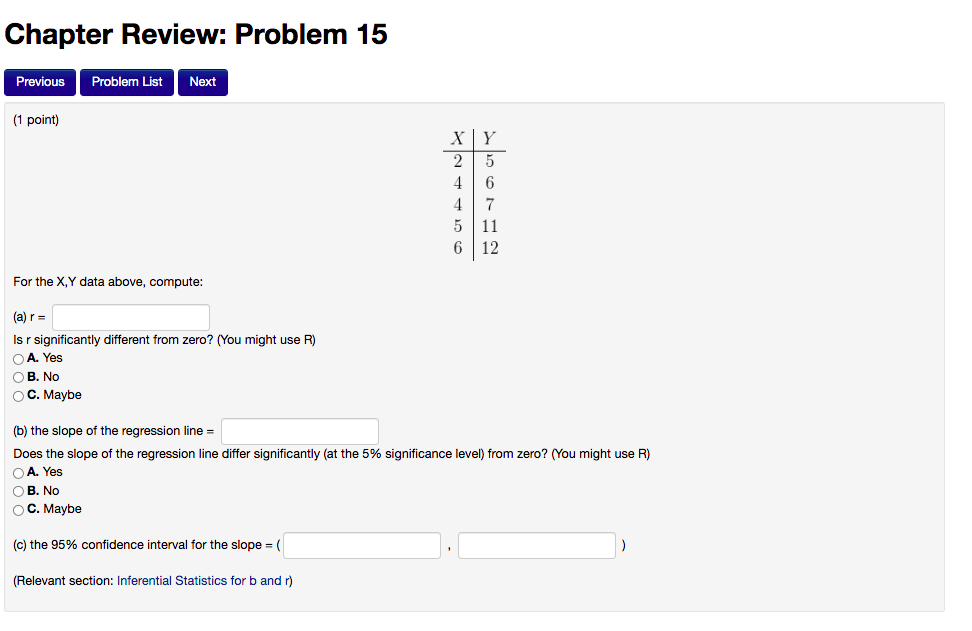This screenshot has width=972, height=631.
Task: Click the Previous button
Action: coord(39,82)
